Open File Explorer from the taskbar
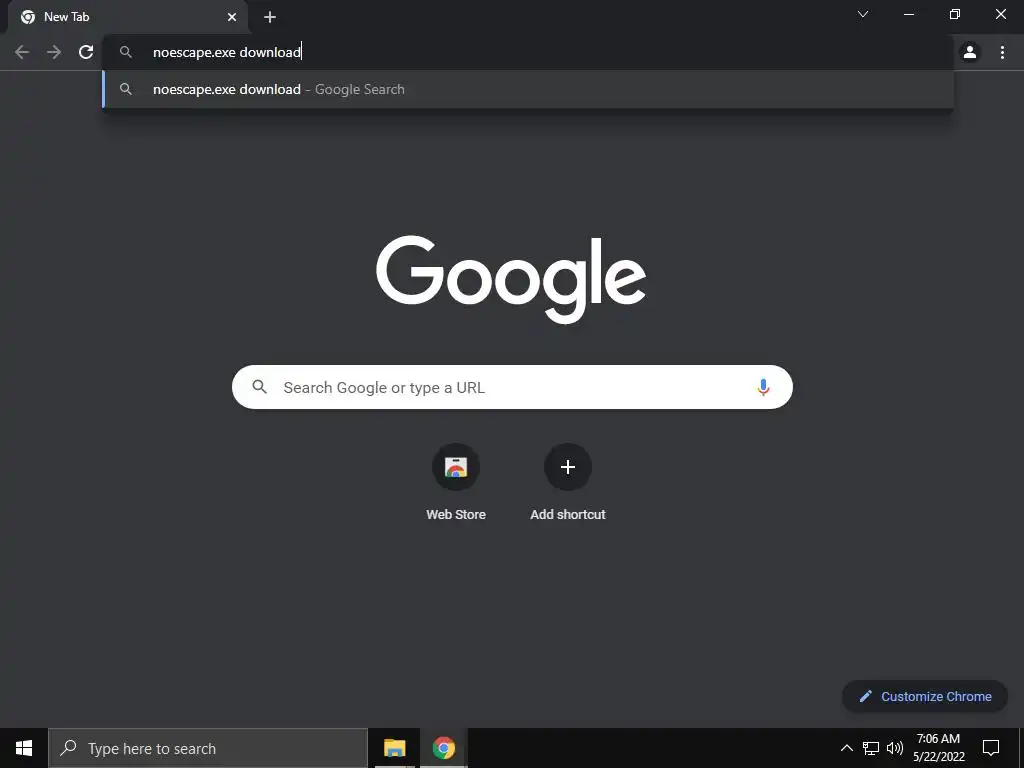Screen dimensions: 1024x768 pyautogui.click(x=394, y=748)
